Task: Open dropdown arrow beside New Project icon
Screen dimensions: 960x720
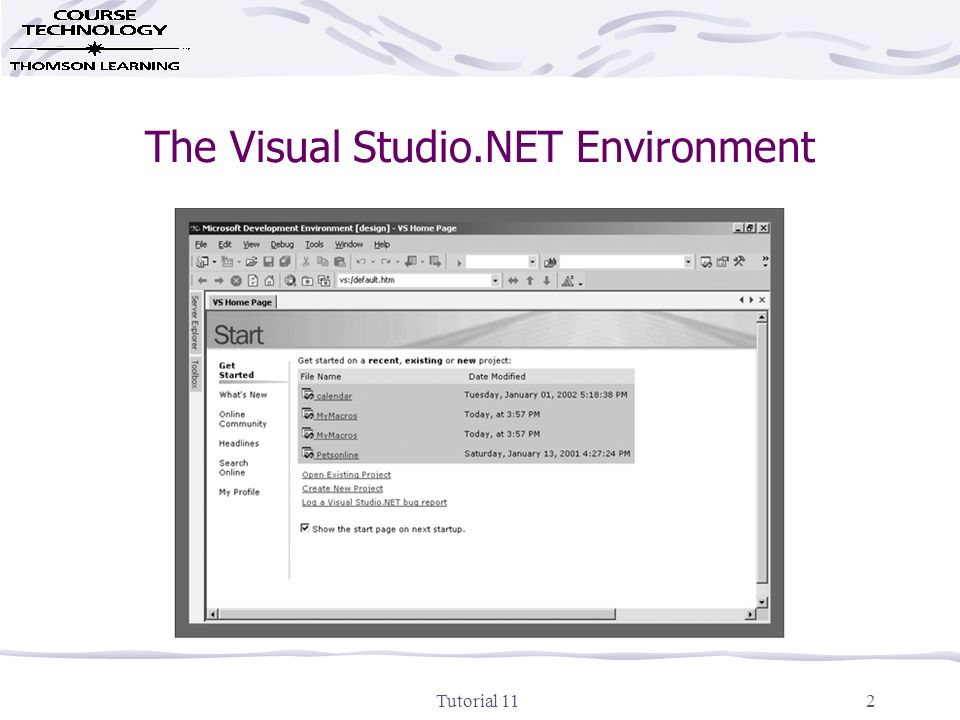Action: [x=214, y=263]
